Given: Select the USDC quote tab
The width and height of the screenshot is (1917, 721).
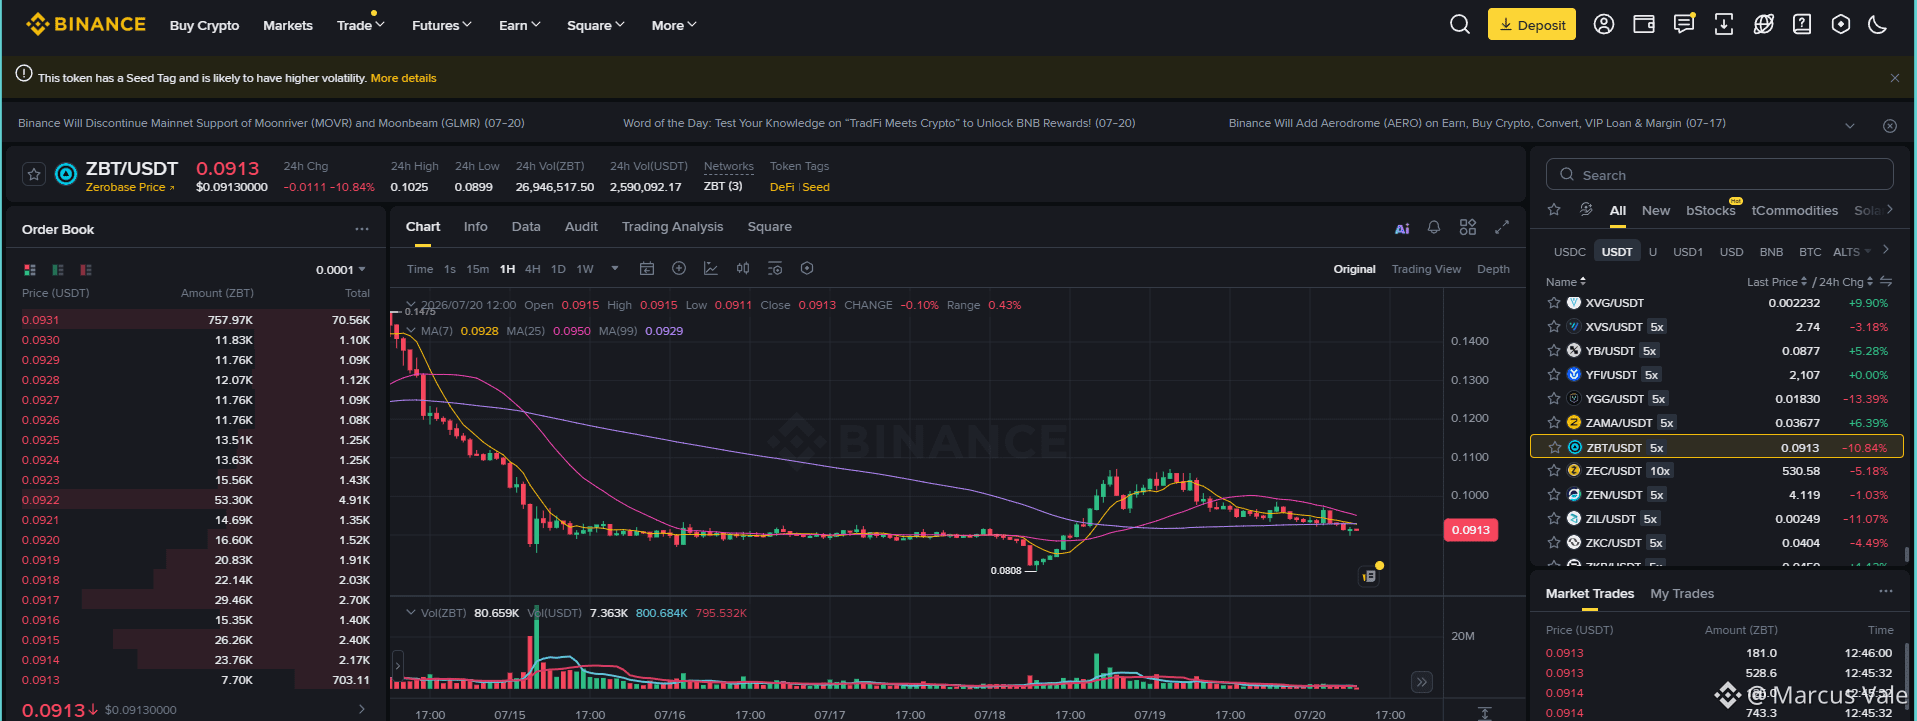Looking at the screenshot, I should [1570, 252].
